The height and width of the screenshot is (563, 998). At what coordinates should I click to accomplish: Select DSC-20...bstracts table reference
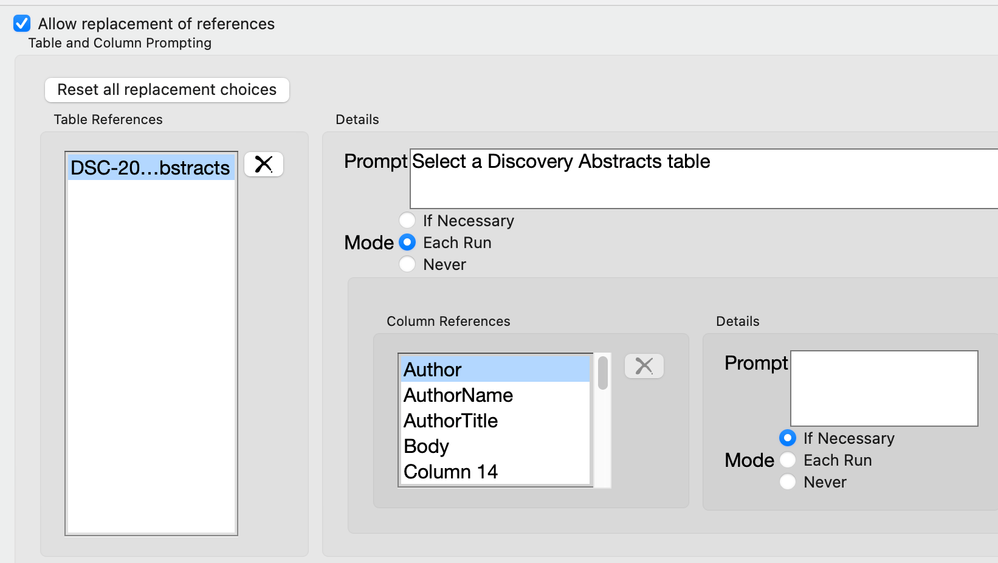[x=150, y=168]
